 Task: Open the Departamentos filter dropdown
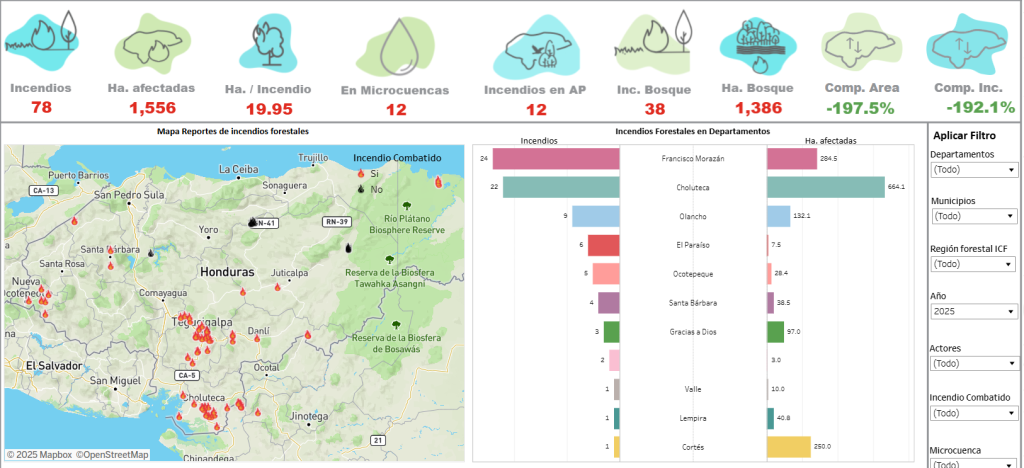point(974,170)
